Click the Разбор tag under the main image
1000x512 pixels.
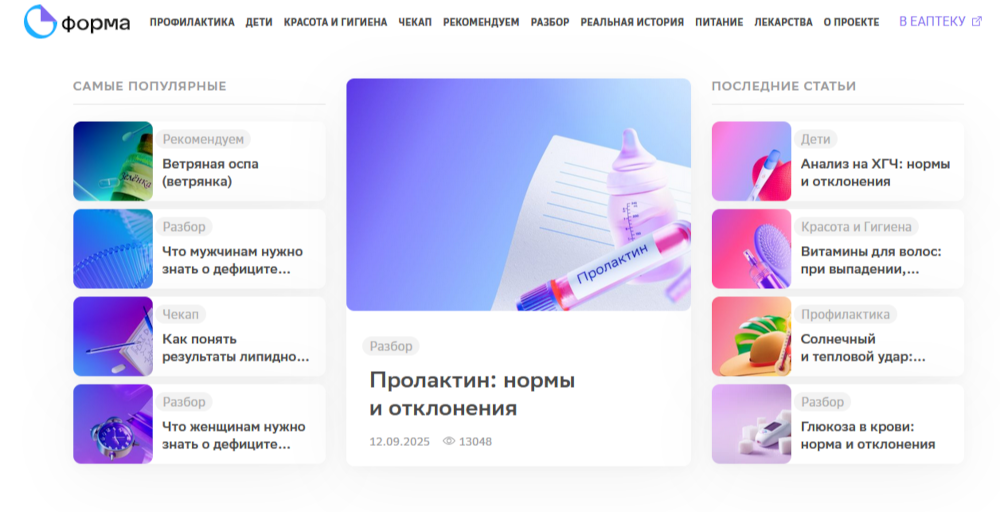click(391, 346)
